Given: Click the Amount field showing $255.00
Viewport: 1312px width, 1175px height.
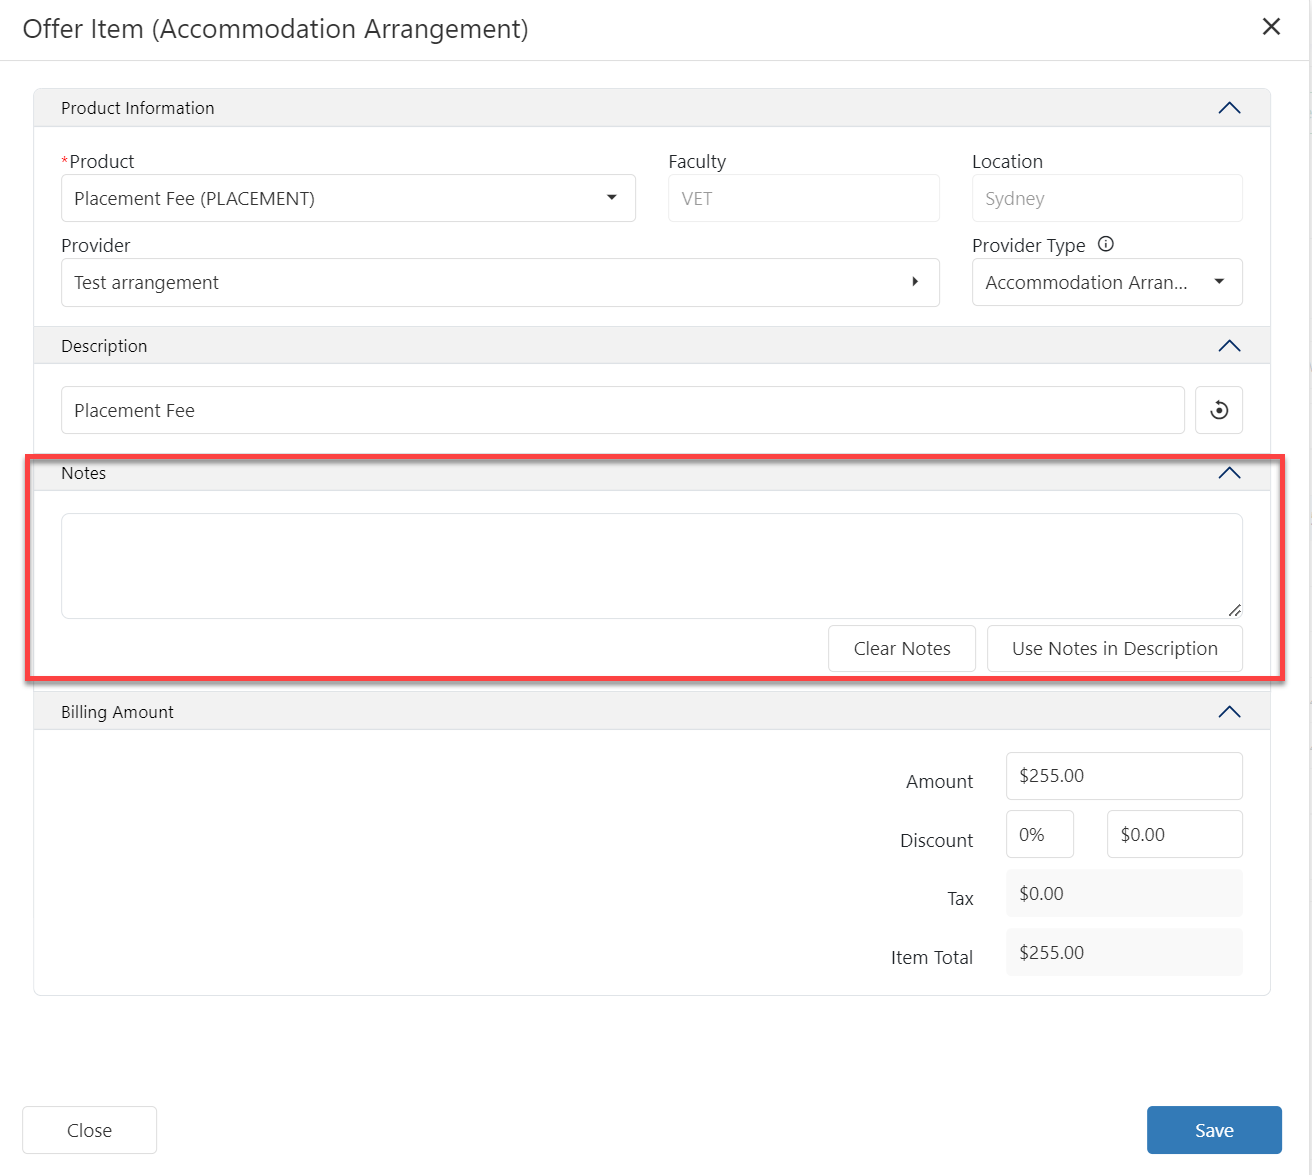Looking at the screenshot, I should (1123, 776).
